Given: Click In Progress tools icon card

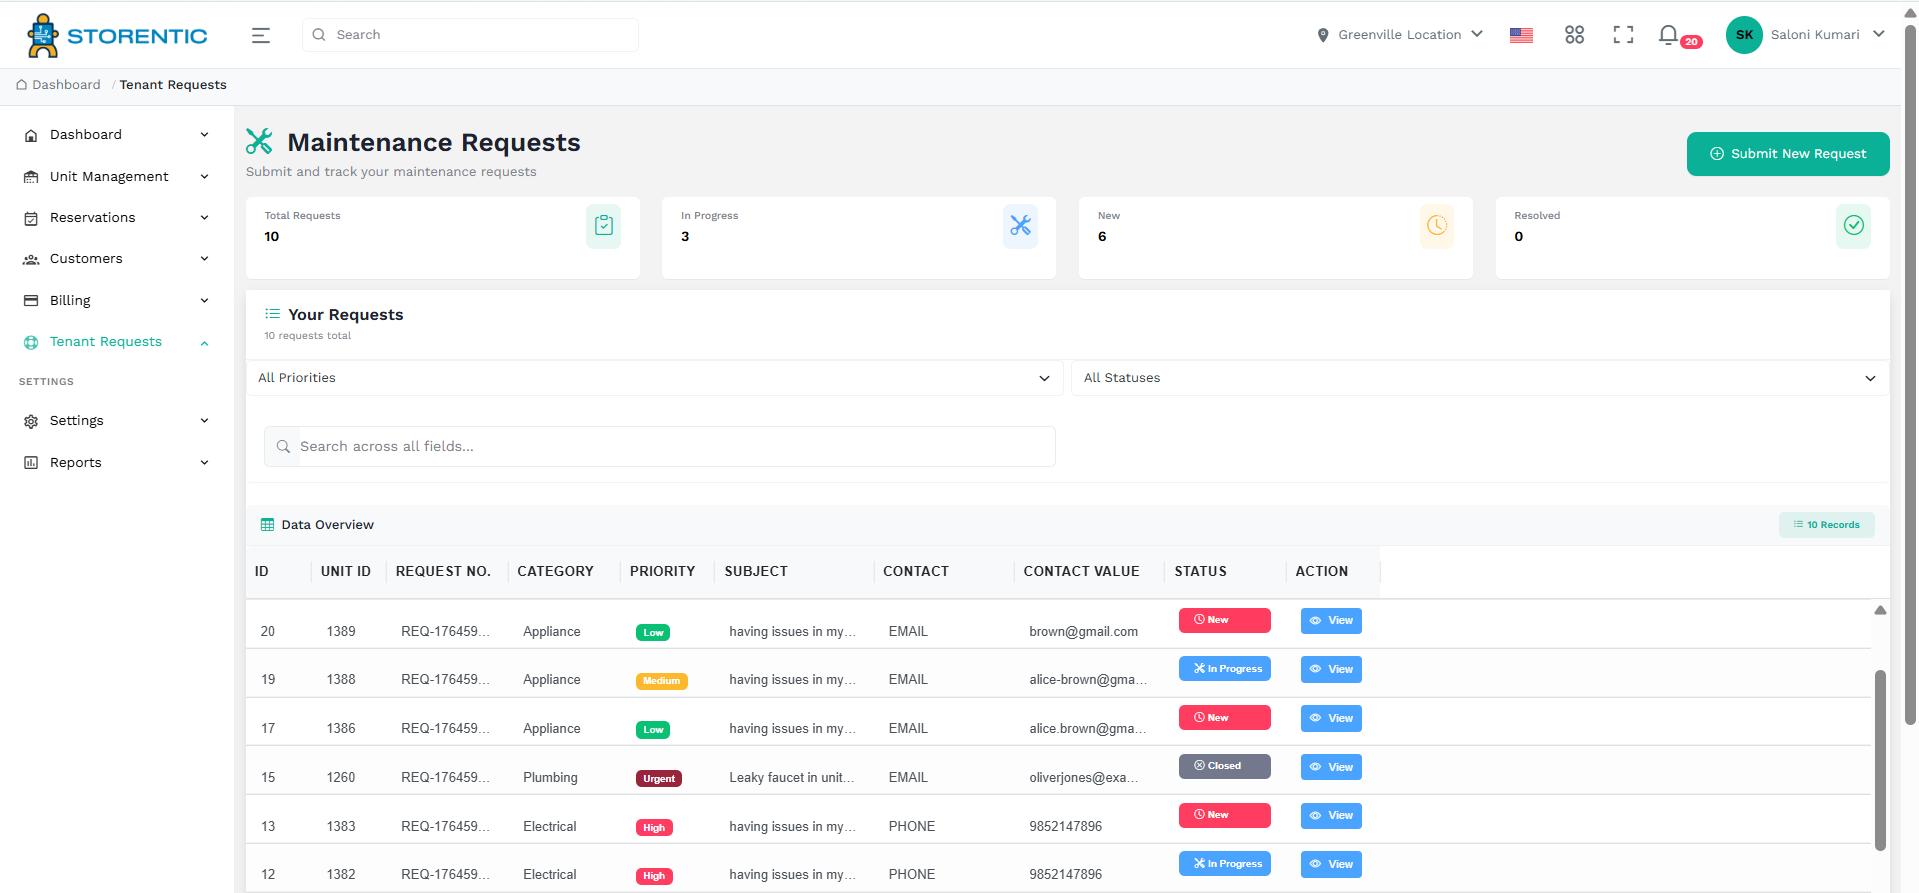Looking at the screenshot, I should click(1020, 226).
